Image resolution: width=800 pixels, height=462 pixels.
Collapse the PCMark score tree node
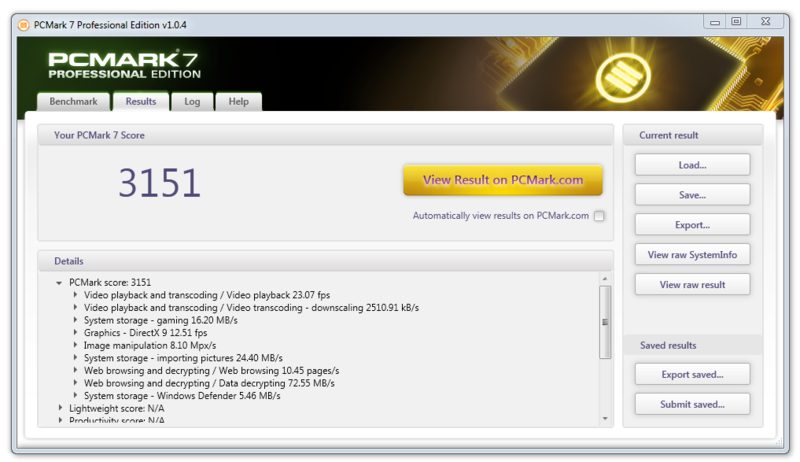tap(59, 283)
